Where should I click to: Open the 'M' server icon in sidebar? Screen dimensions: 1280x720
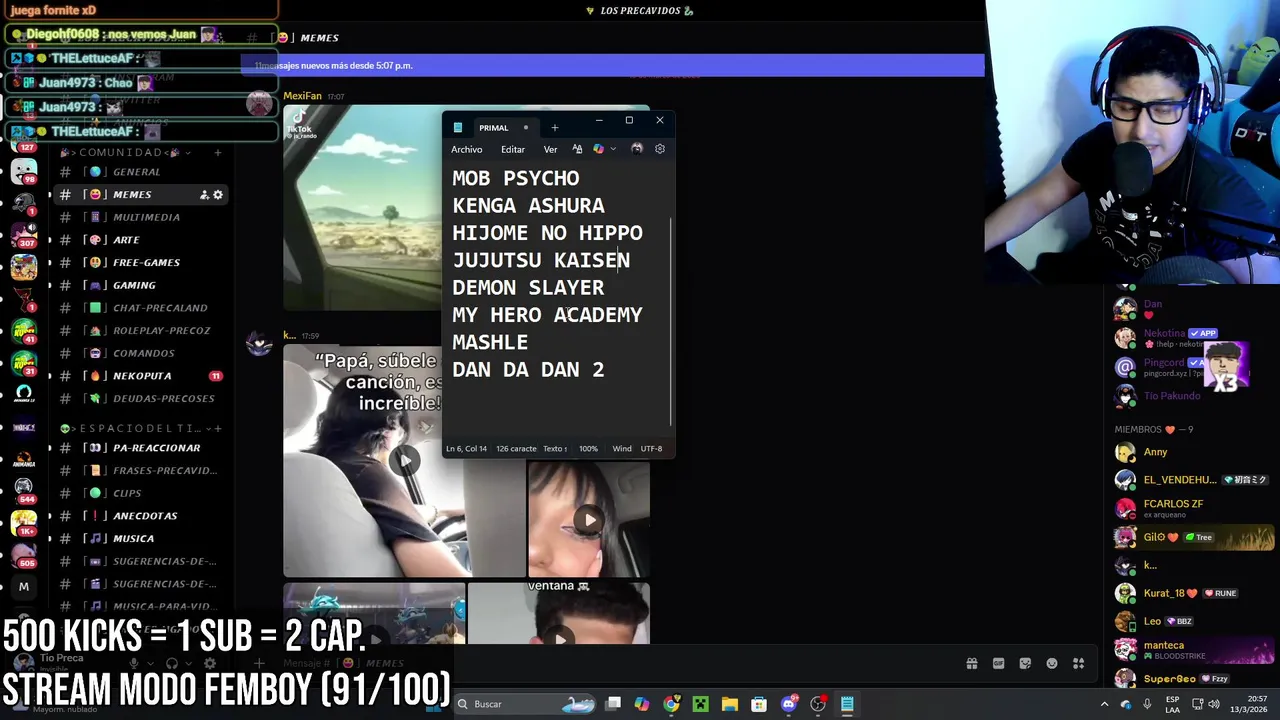pos(24,587)
